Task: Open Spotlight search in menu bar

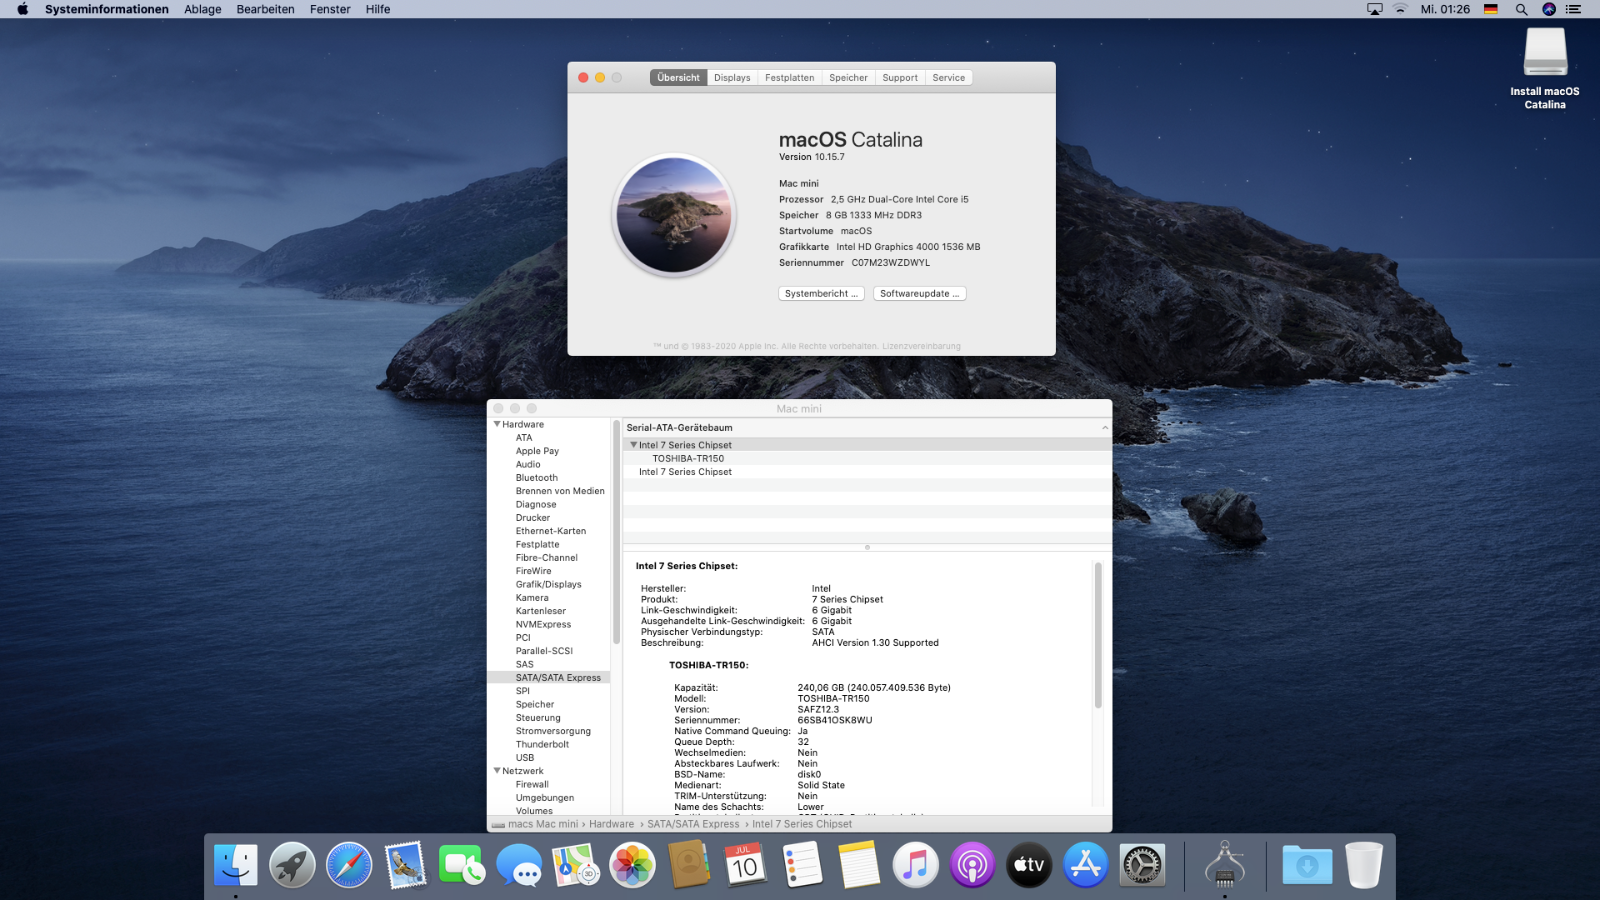Action: click(x=1521, y=9)
